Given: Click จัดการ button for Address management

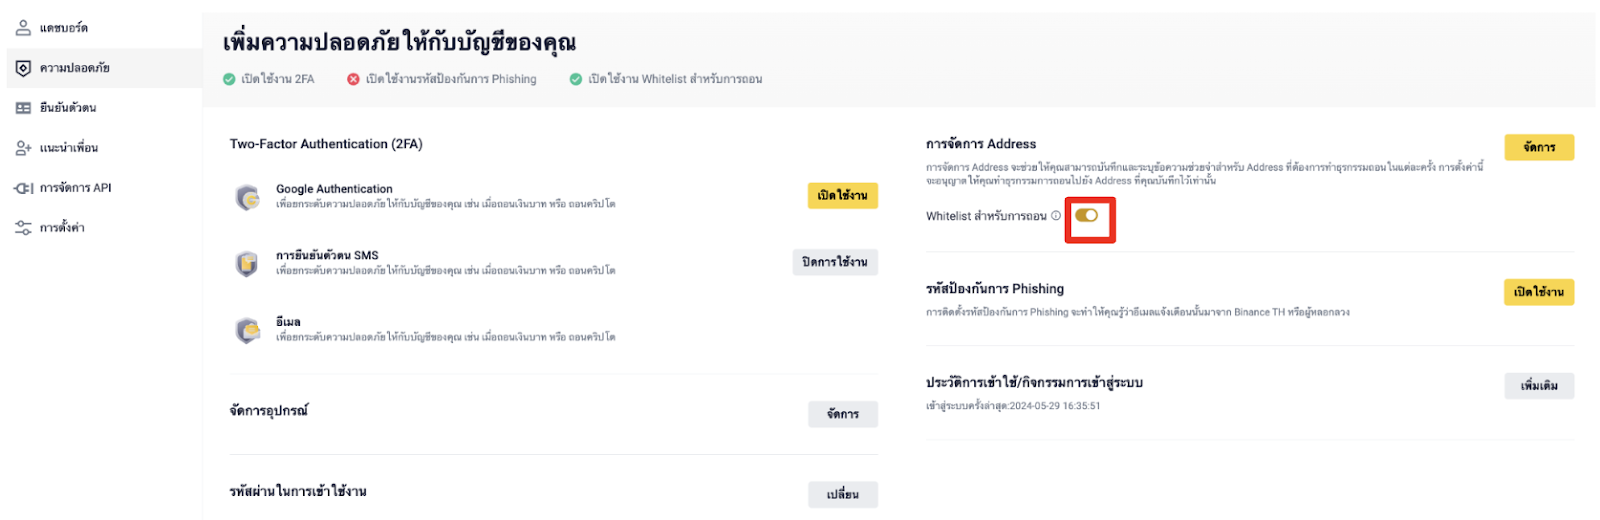Looking at the screenshot, I should [x=1539, y=147].
